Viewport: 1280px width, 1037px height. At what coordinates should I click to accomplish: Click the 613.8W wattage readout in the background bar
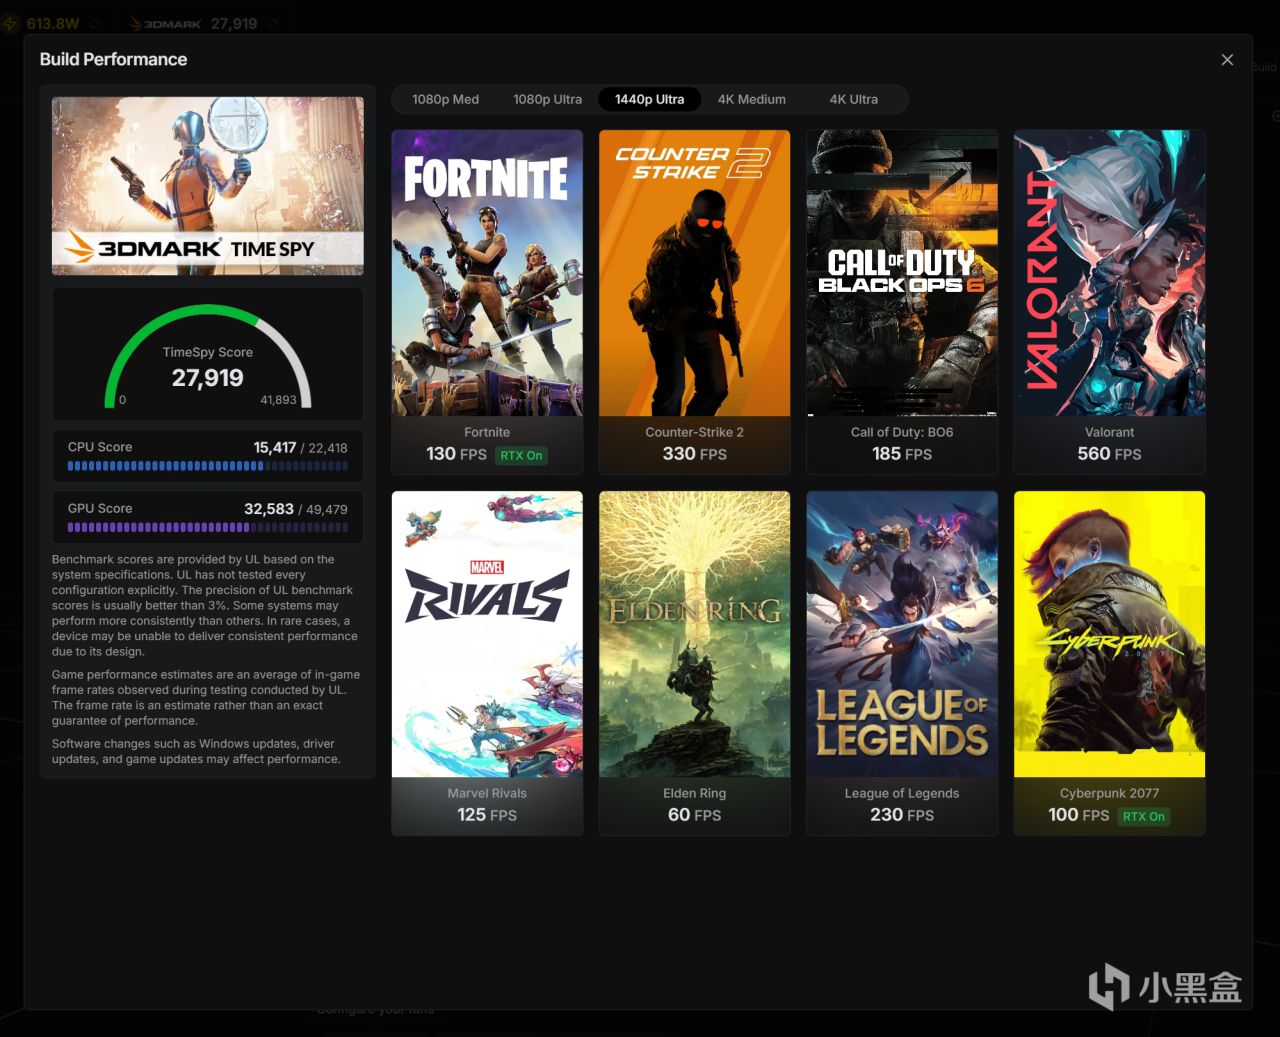tap(53, 23)
